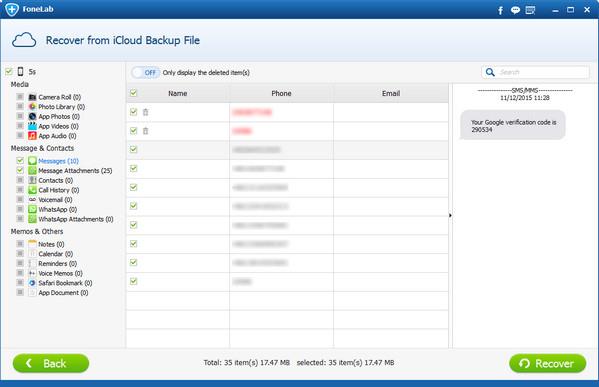Click the Memos & Others section heading
Screen dimensions: 599x387
(37, 232)
